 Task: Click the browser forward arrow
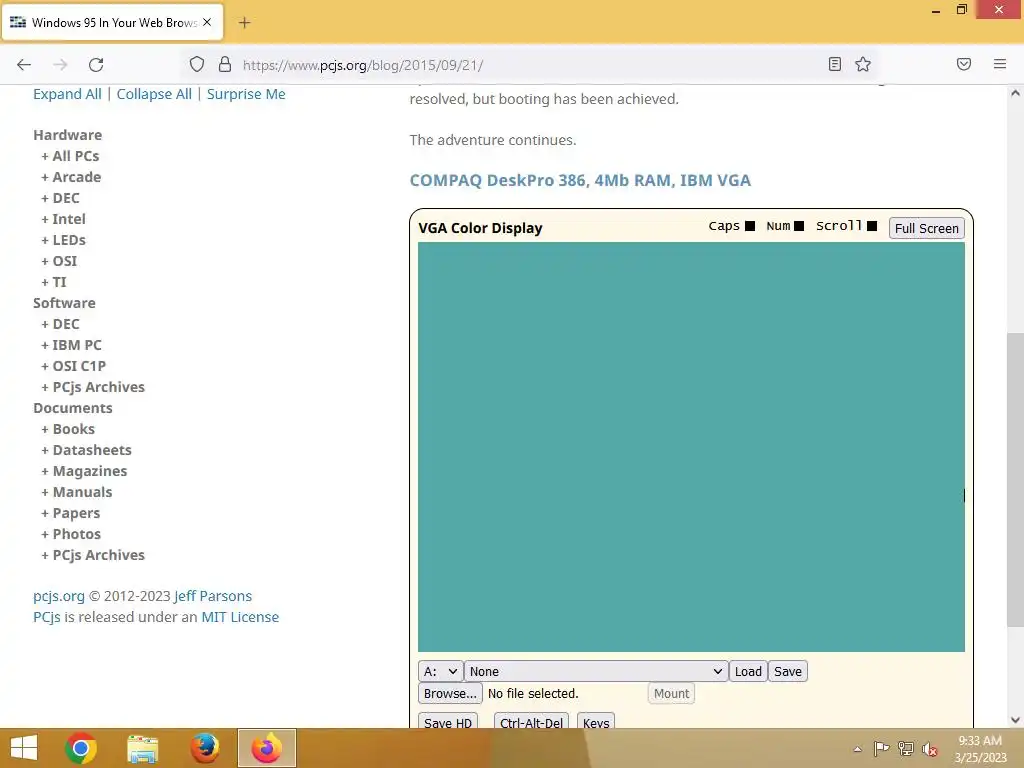coord(60,65)
